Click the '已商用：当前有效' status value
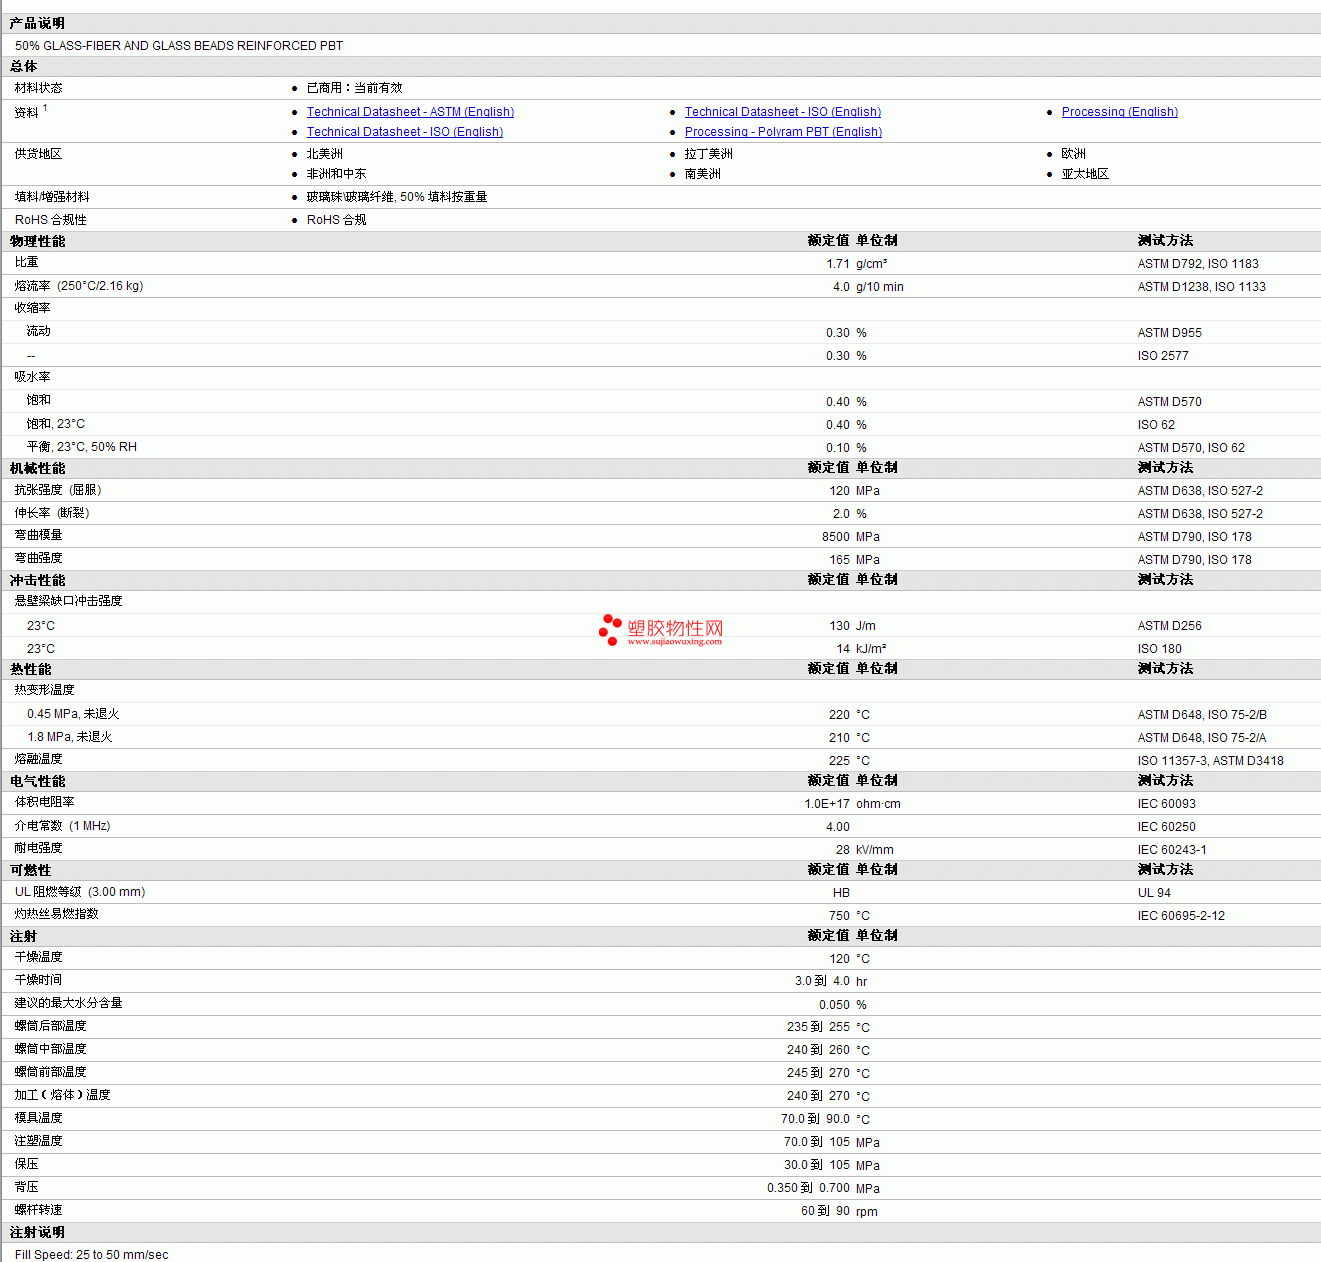 (355, 88)
